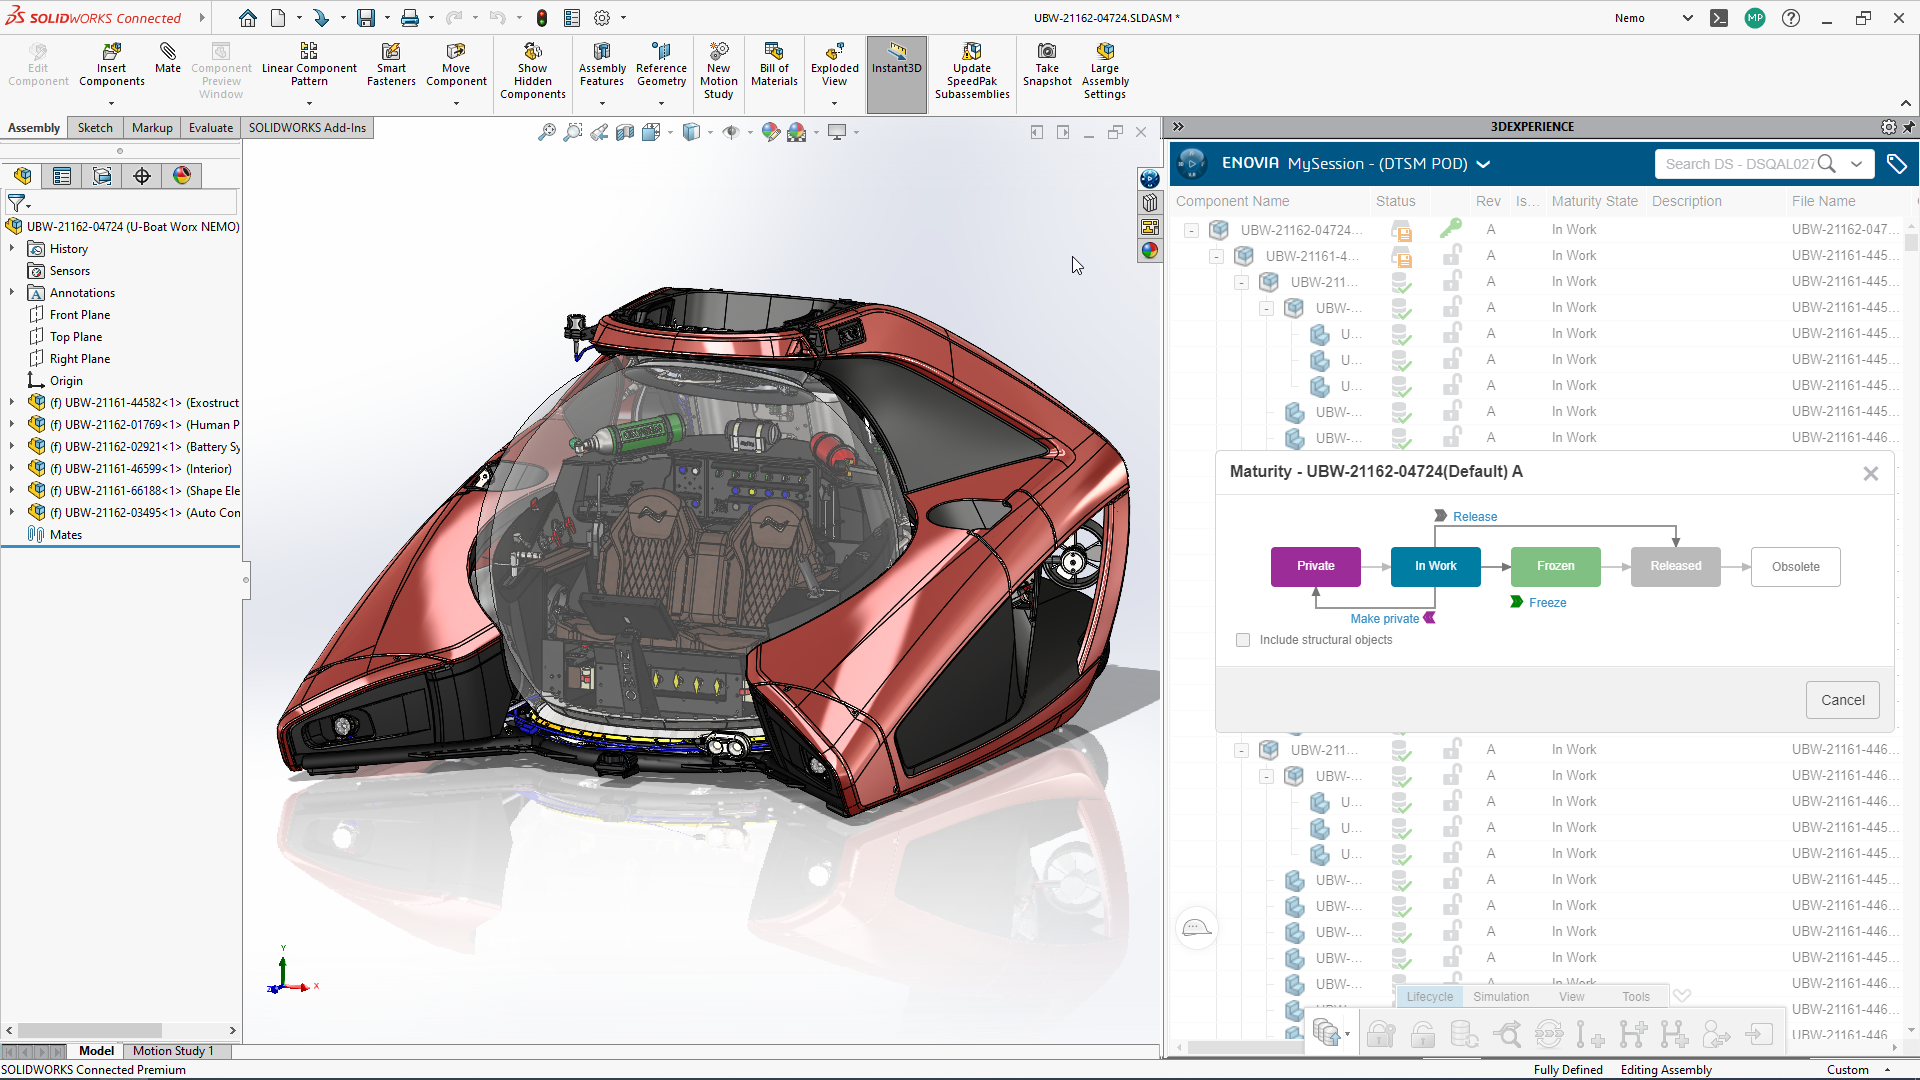This screenshot has width=1920, height=1080.
Task: Click the DisplayManager appearance sphere icon
Action: pyautogui.click(x=182, y=176)
